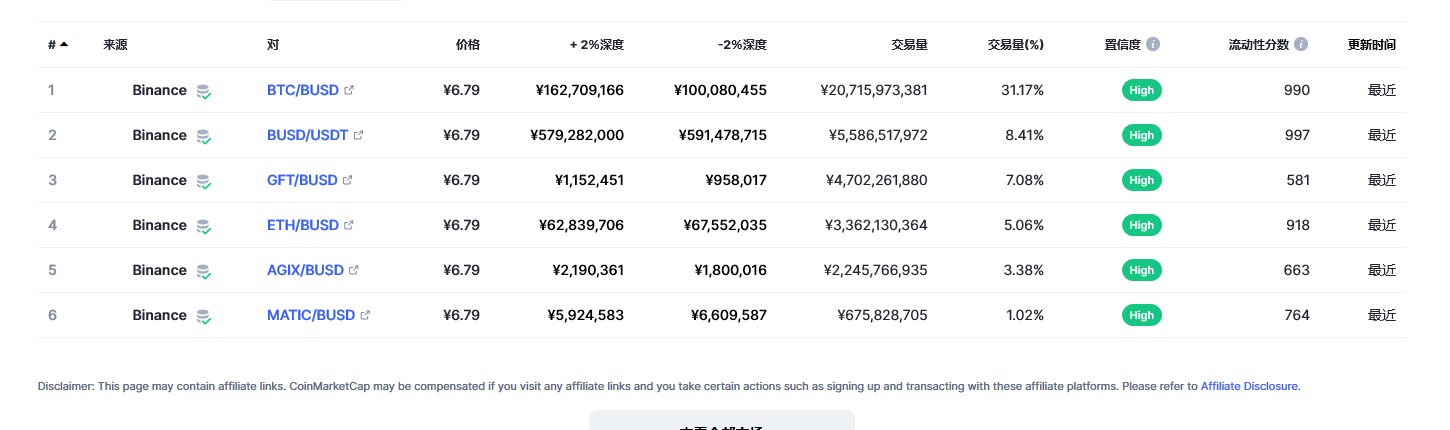Viewport: 1450px width, 430px height.
Task: Open the GFT/BUSD trading pair link
Action: (302, 180)
